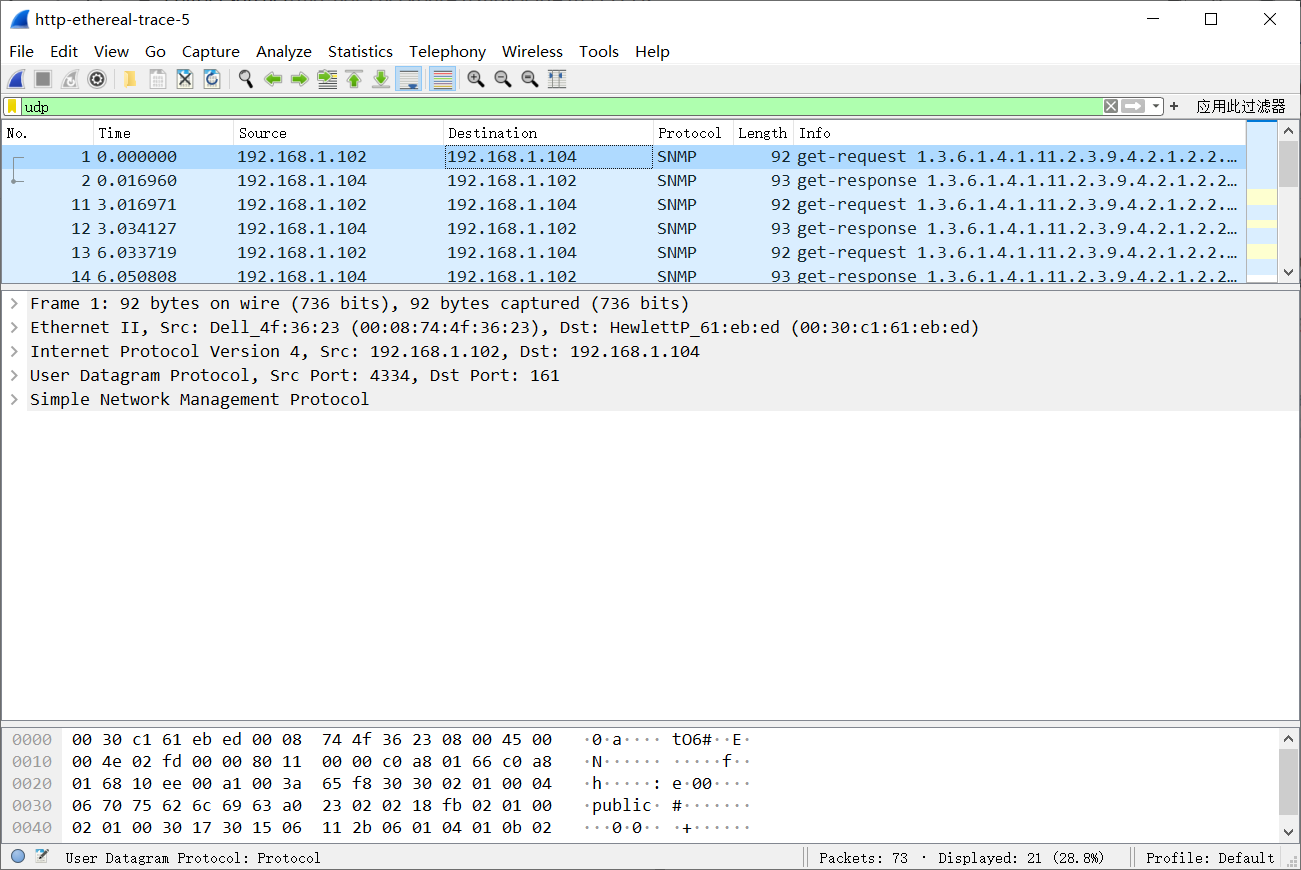Image resolution: width=1301 pixels, height=870 pixels.
Task: Click the Restart current capture icon
Action: pyautogui.click(x=70, y=79)
